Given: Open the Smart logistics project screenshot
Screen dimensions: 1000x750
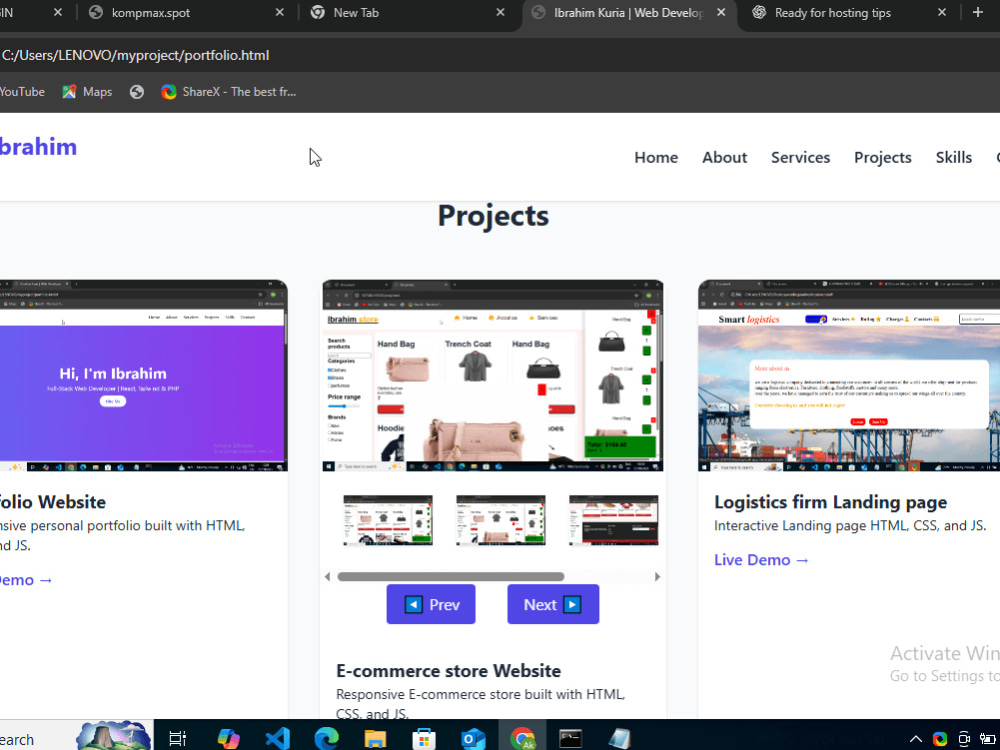Looking at the screenshot, I should (849, 376).
